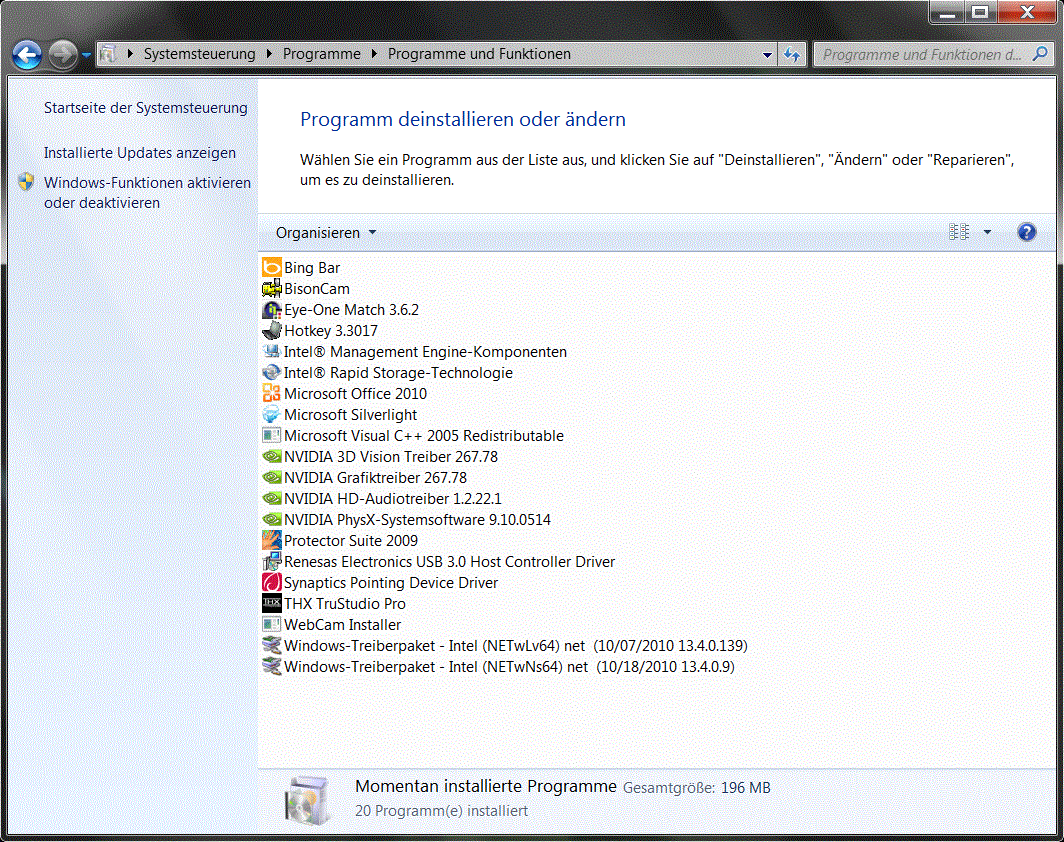1064x842 pixels.
Task: Click the NVIDIA HD-Audiotreiber icon
Action: (x=271, y=499)
